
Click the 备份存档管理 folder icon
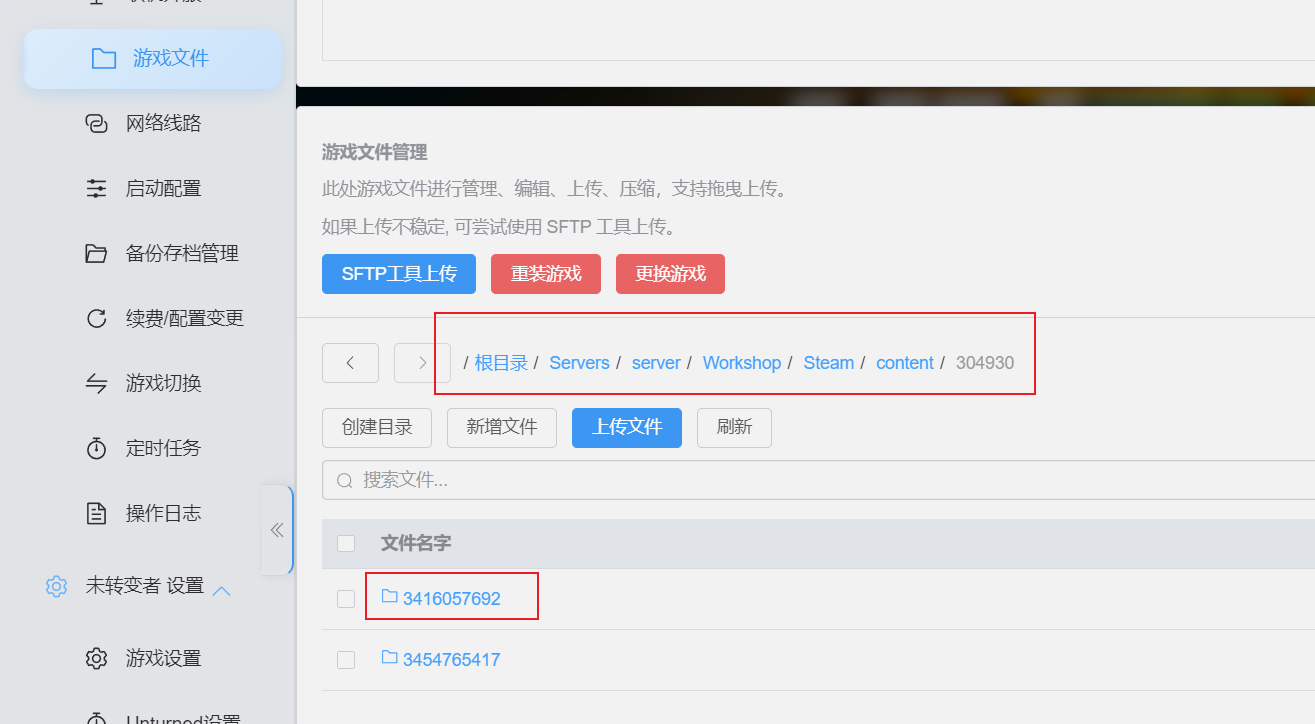(x=96, y=253)
